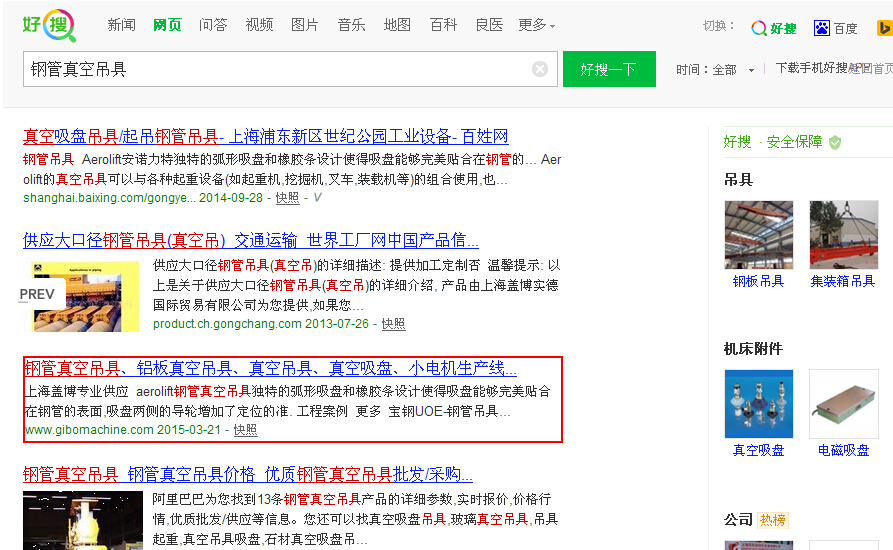
Task: Click the V mark after the baixing.com result
Action: tap(317, 198)
